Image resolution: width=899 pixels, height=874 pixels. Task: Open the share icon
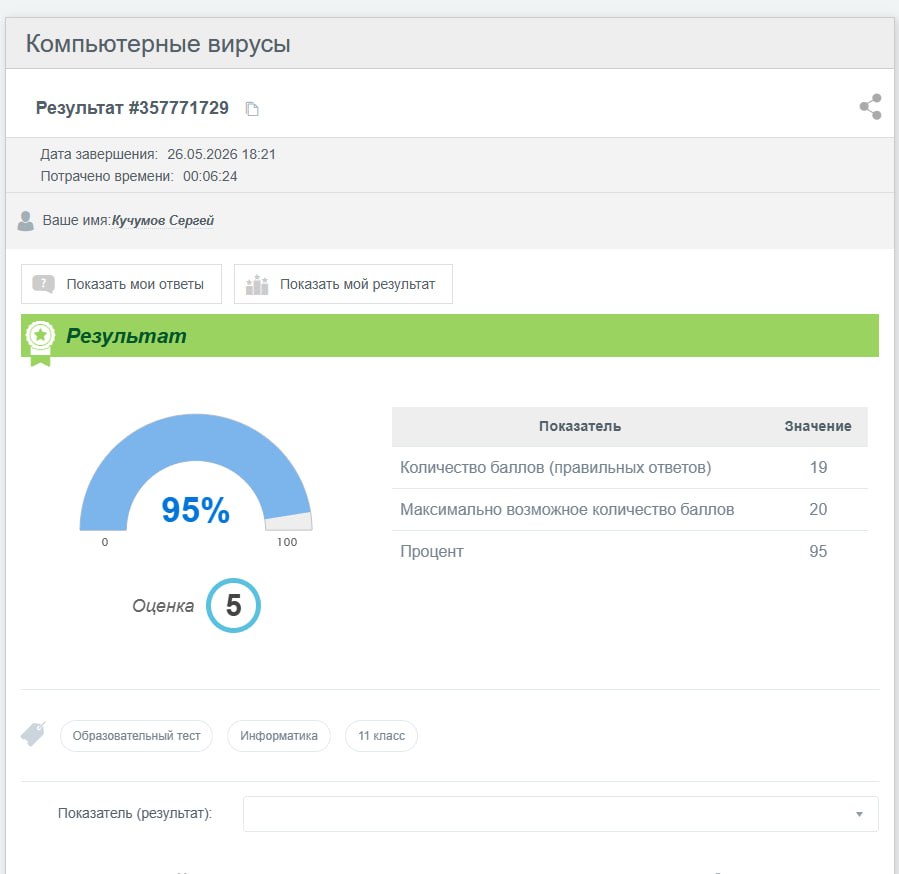tap(870, 107)
